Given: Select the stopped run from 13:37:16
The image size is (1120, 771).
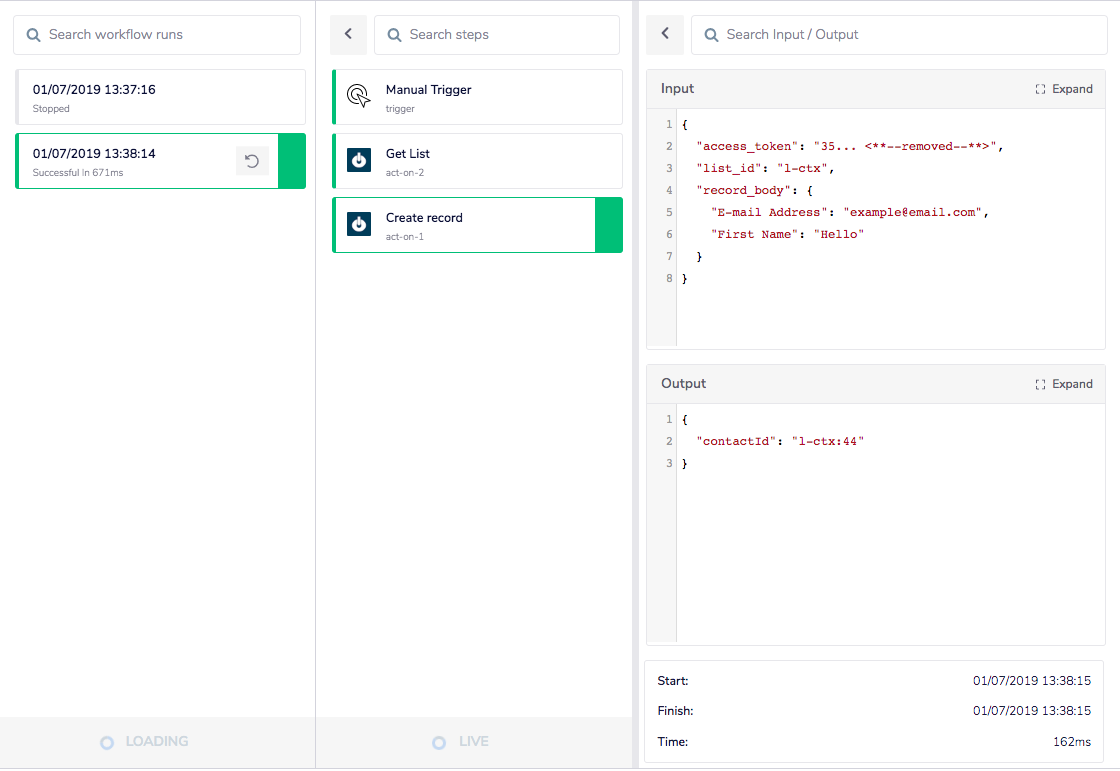Looking at the screenshot, I should click(160, 97).
